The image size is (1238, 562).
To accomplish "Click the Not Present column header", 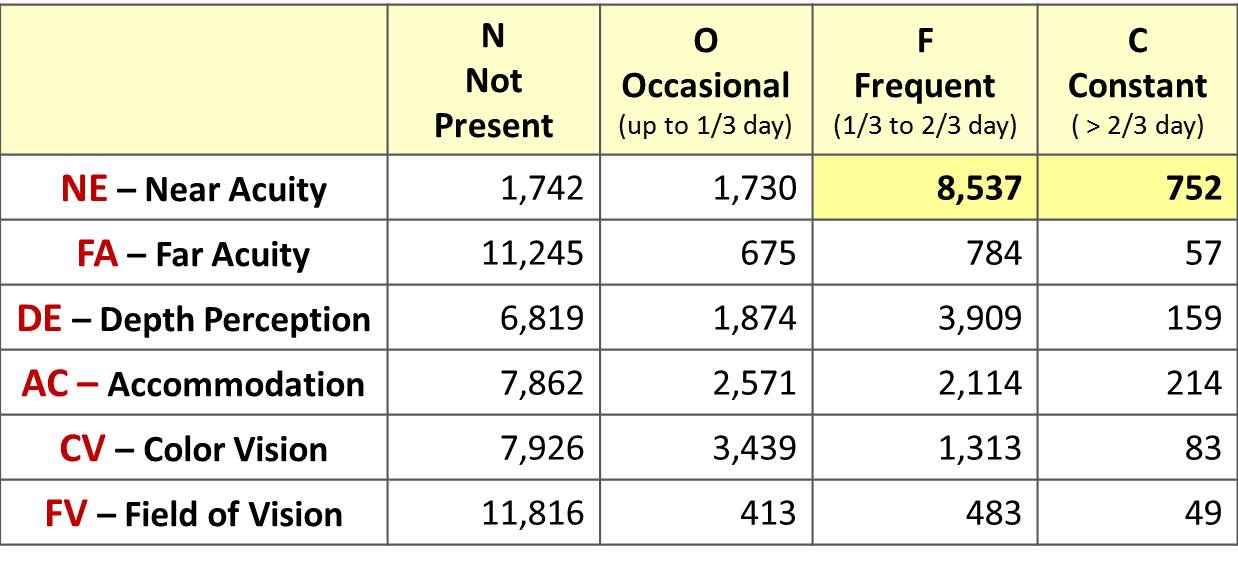I will click(x=494, y=81).
